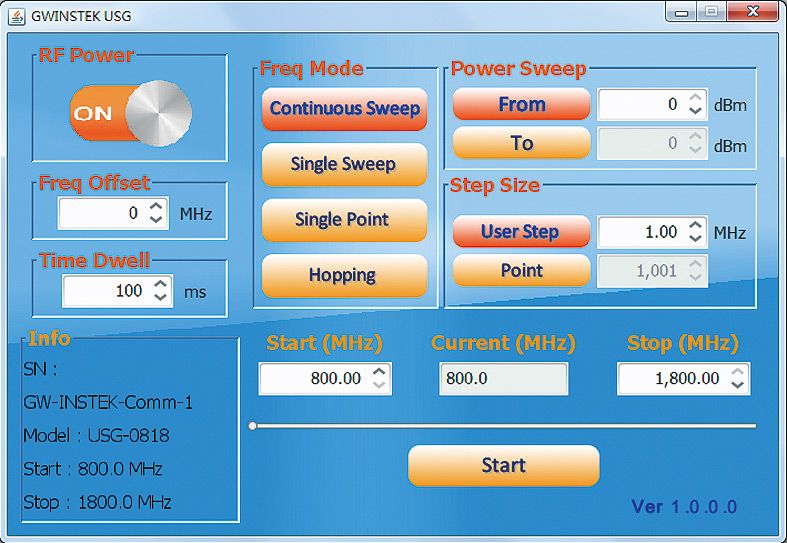Viewport: 787px width, 543px height.
Task: Toggle the RF Power ON switch
Action: tap(131, 114)
